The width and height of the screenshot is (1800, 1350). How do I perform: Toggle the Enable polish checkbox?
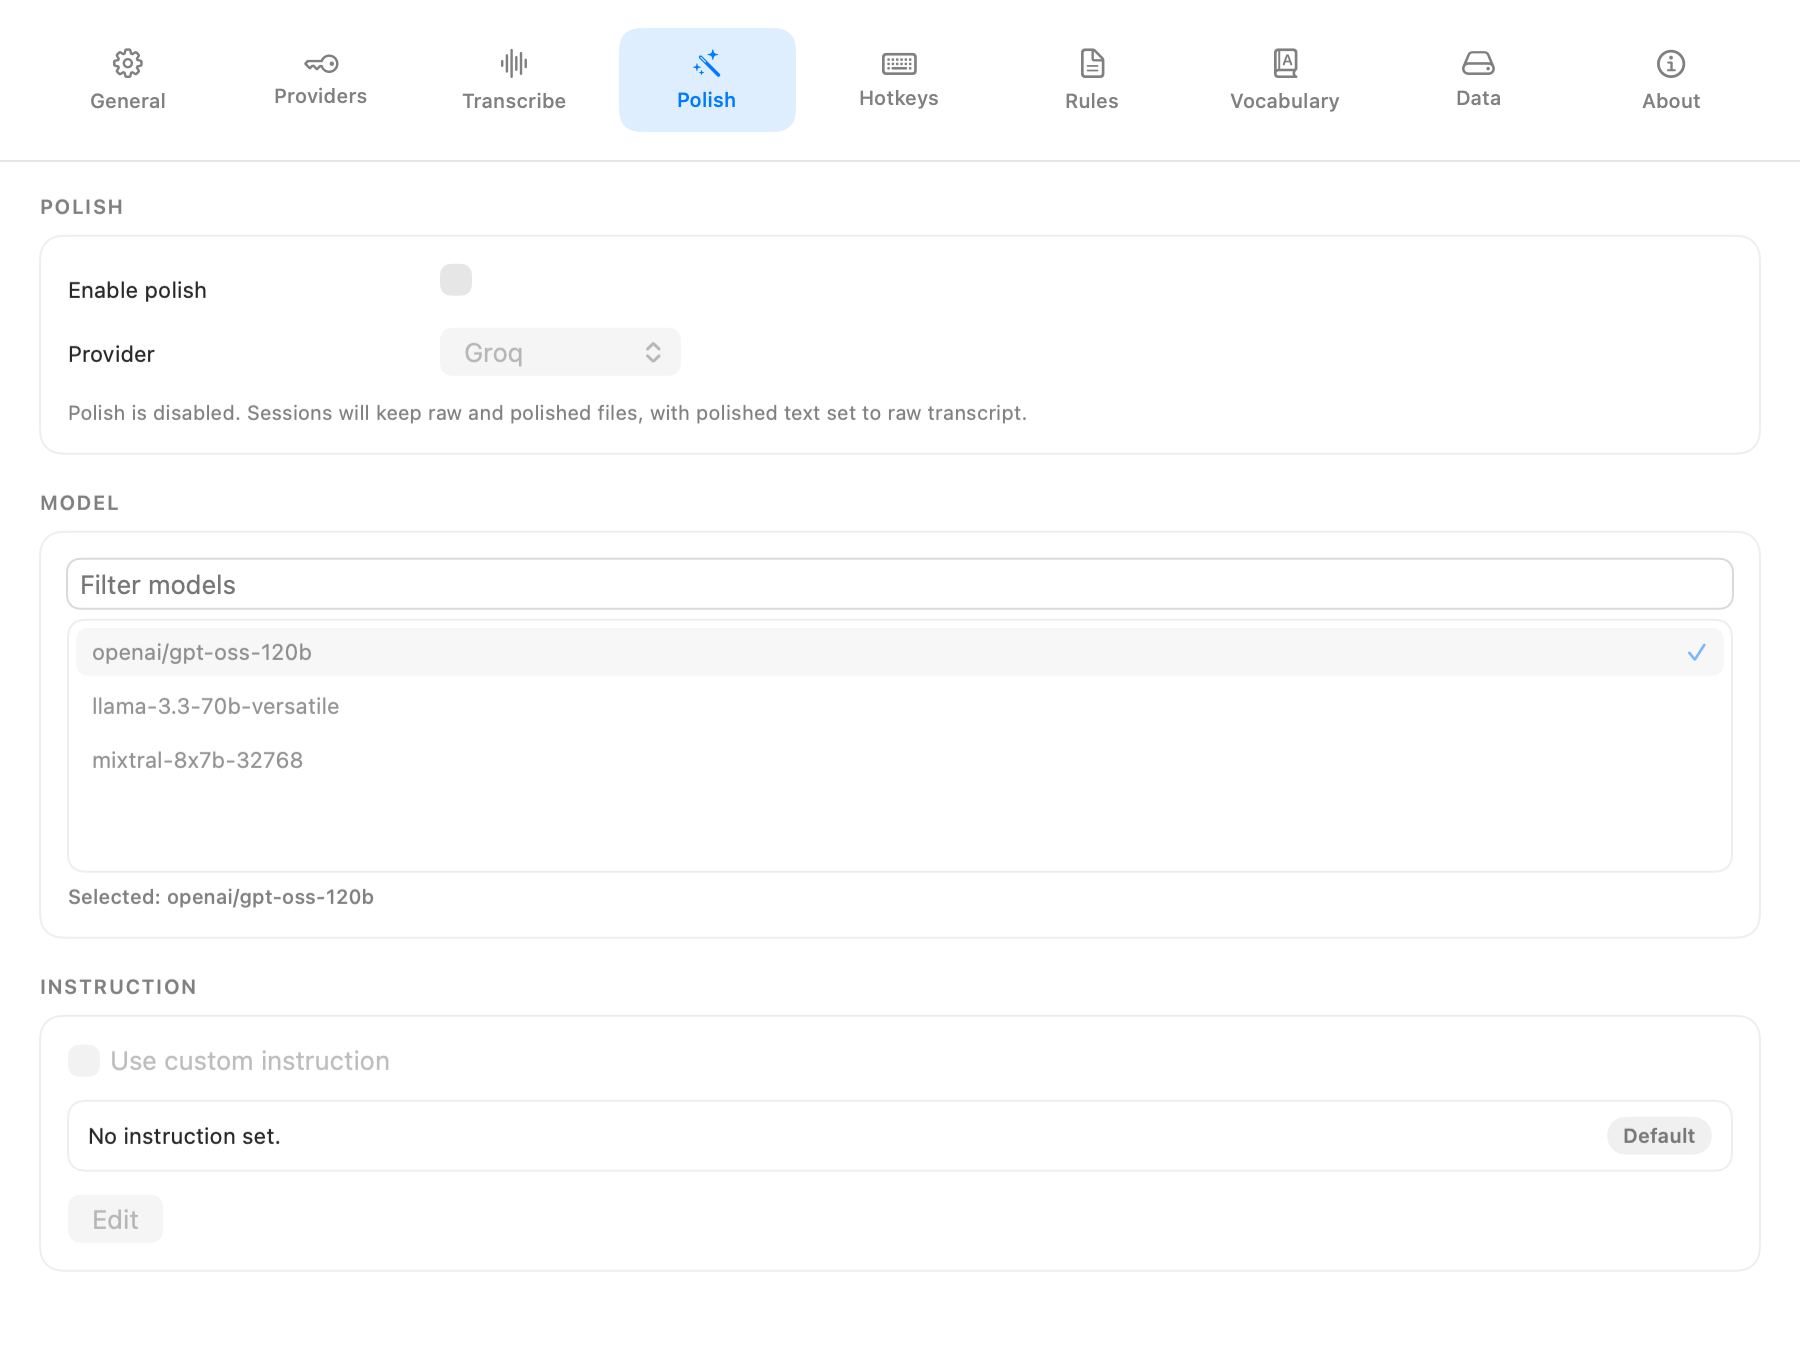pyautogui.click(x=456, y=280)
